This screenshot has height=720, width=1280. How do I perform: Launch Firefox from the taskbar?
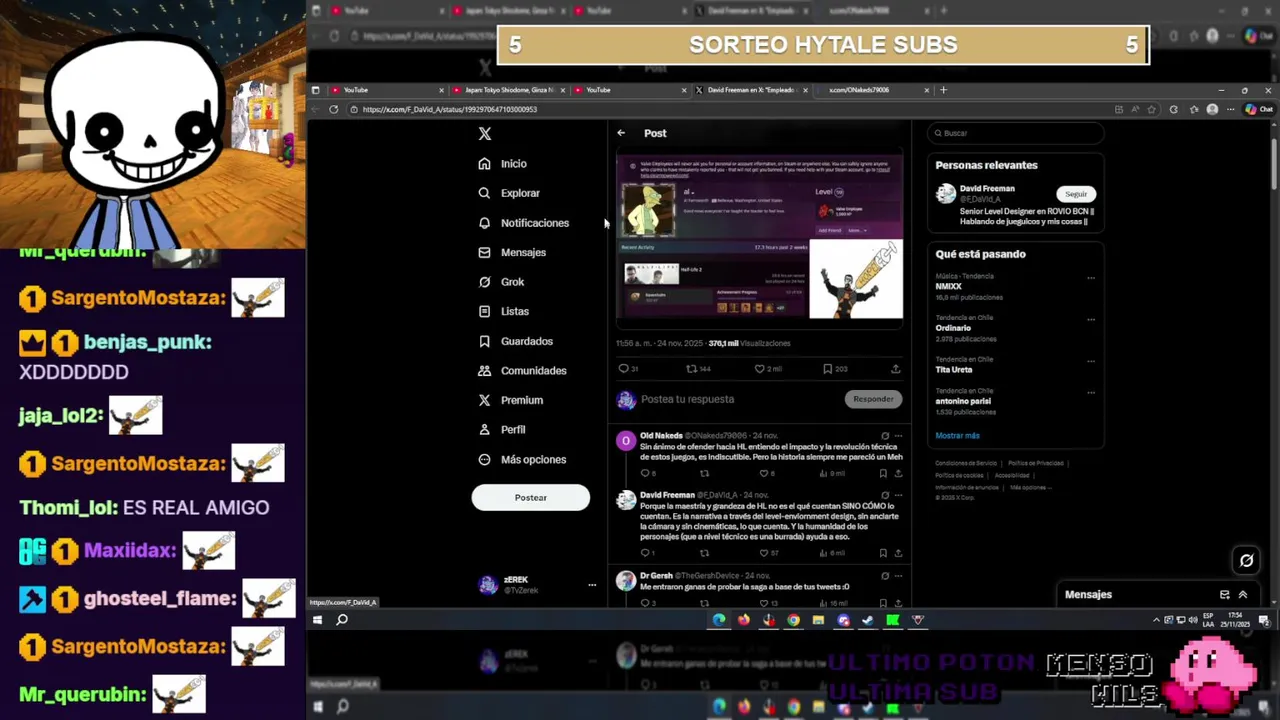tap(744, 620)
